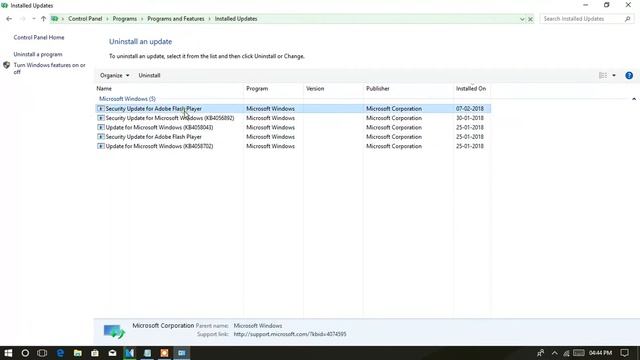The height and width of the screenshot is (360, 640).
Task: Launch Microsoft Edge from the taskbar
Action: (60, 353)
